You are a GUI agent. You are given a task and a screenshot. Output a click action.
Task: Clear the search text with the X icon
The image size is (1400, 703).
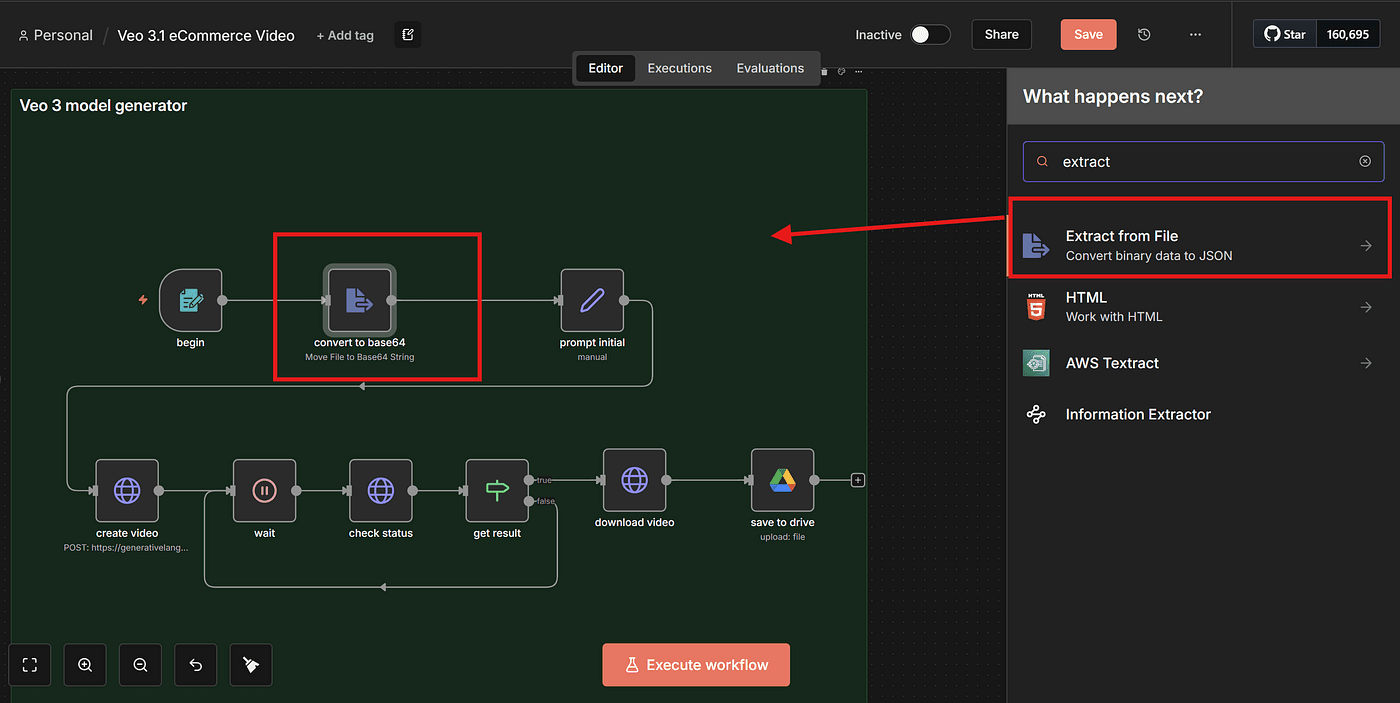(x=1365, y=161)
